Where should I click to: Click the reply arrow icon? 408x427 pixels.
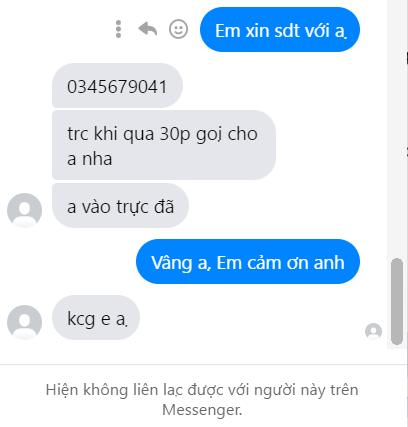click(x=148, y=29)
